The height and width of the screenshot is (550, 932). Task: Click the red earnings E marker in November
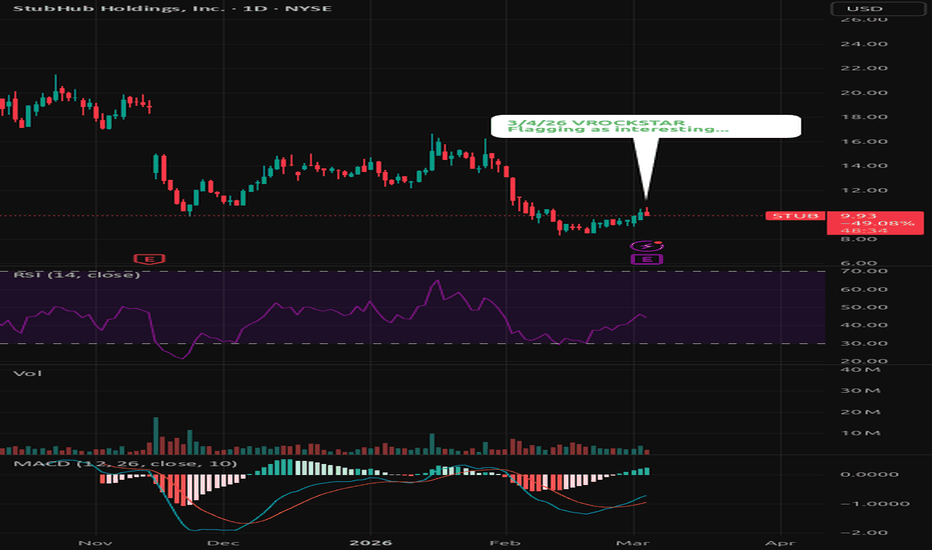[149, 259]
